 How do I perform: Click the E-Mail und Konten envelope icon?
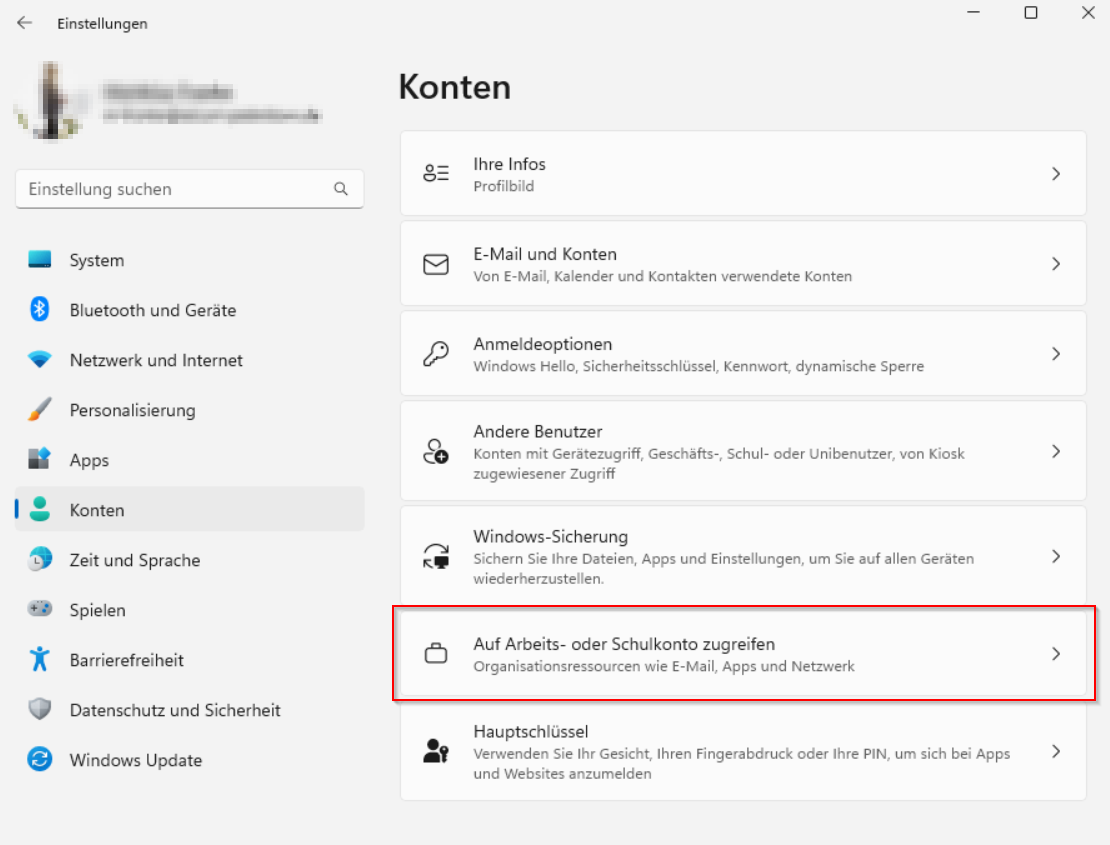point(435,263)
